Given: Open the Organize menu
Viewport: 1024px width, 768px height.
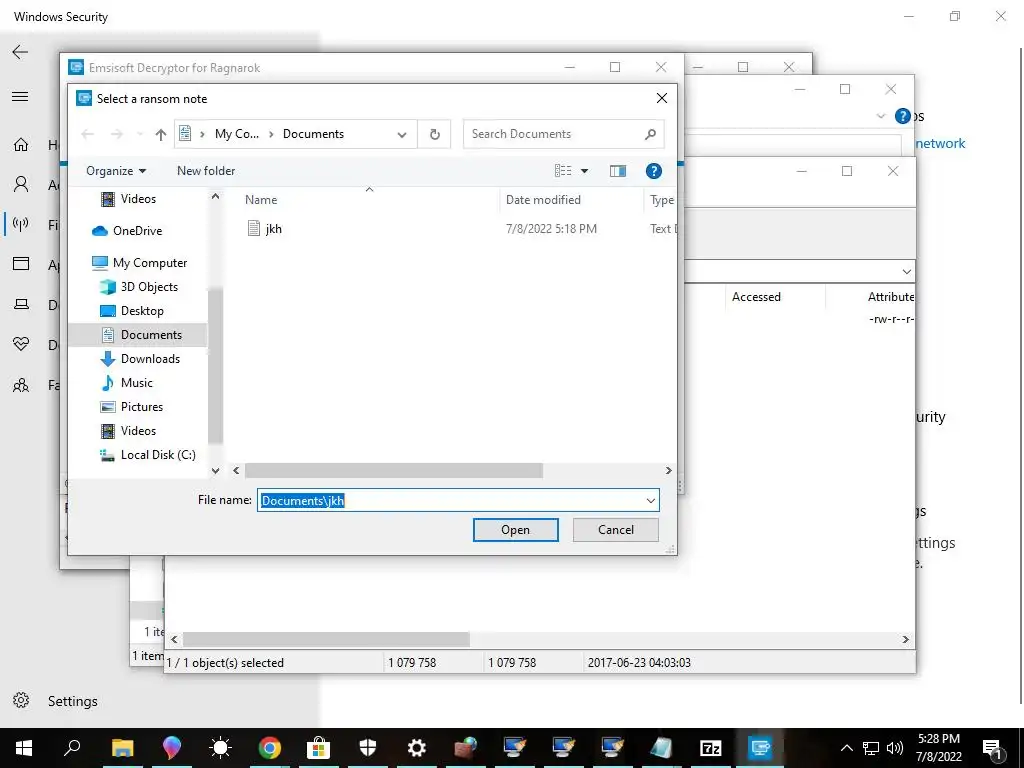Looking at the screenshot, I should (x=116, y=170).
